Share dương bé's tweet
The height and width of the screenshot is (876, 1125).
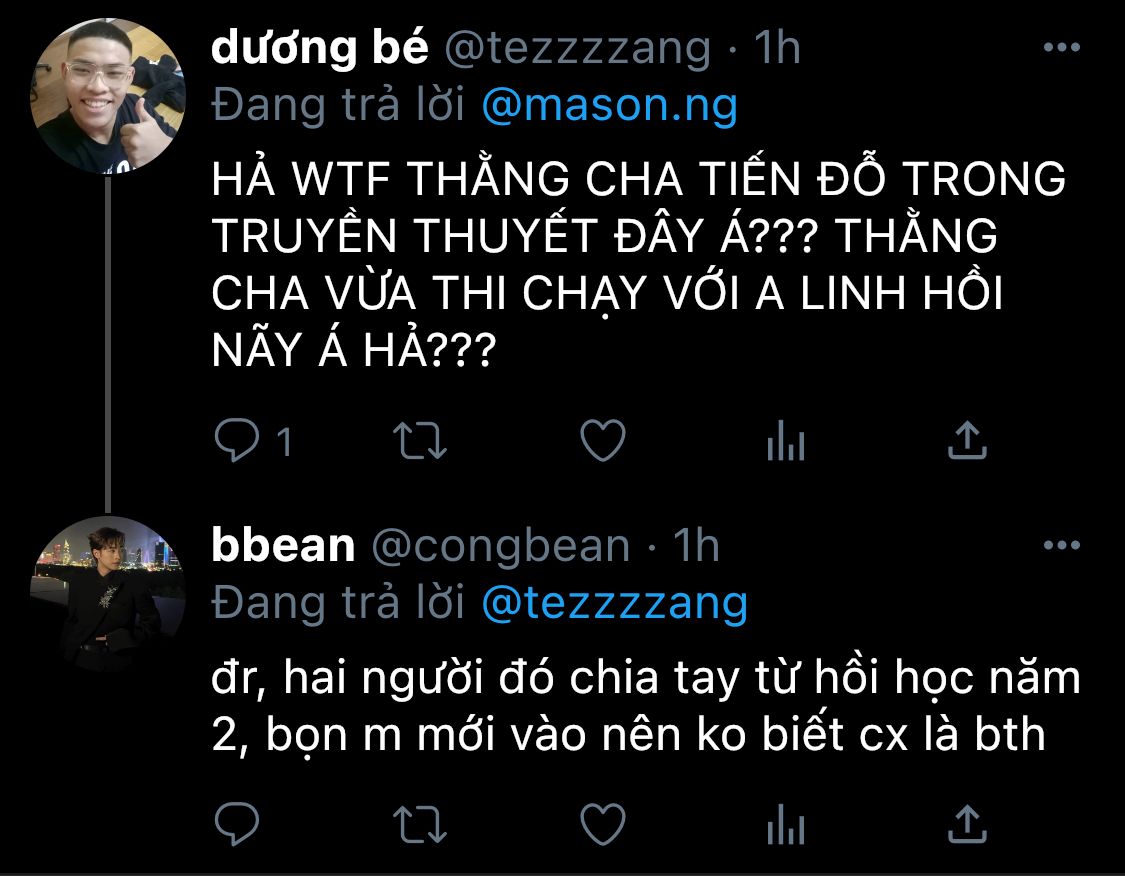click(967, 439)
